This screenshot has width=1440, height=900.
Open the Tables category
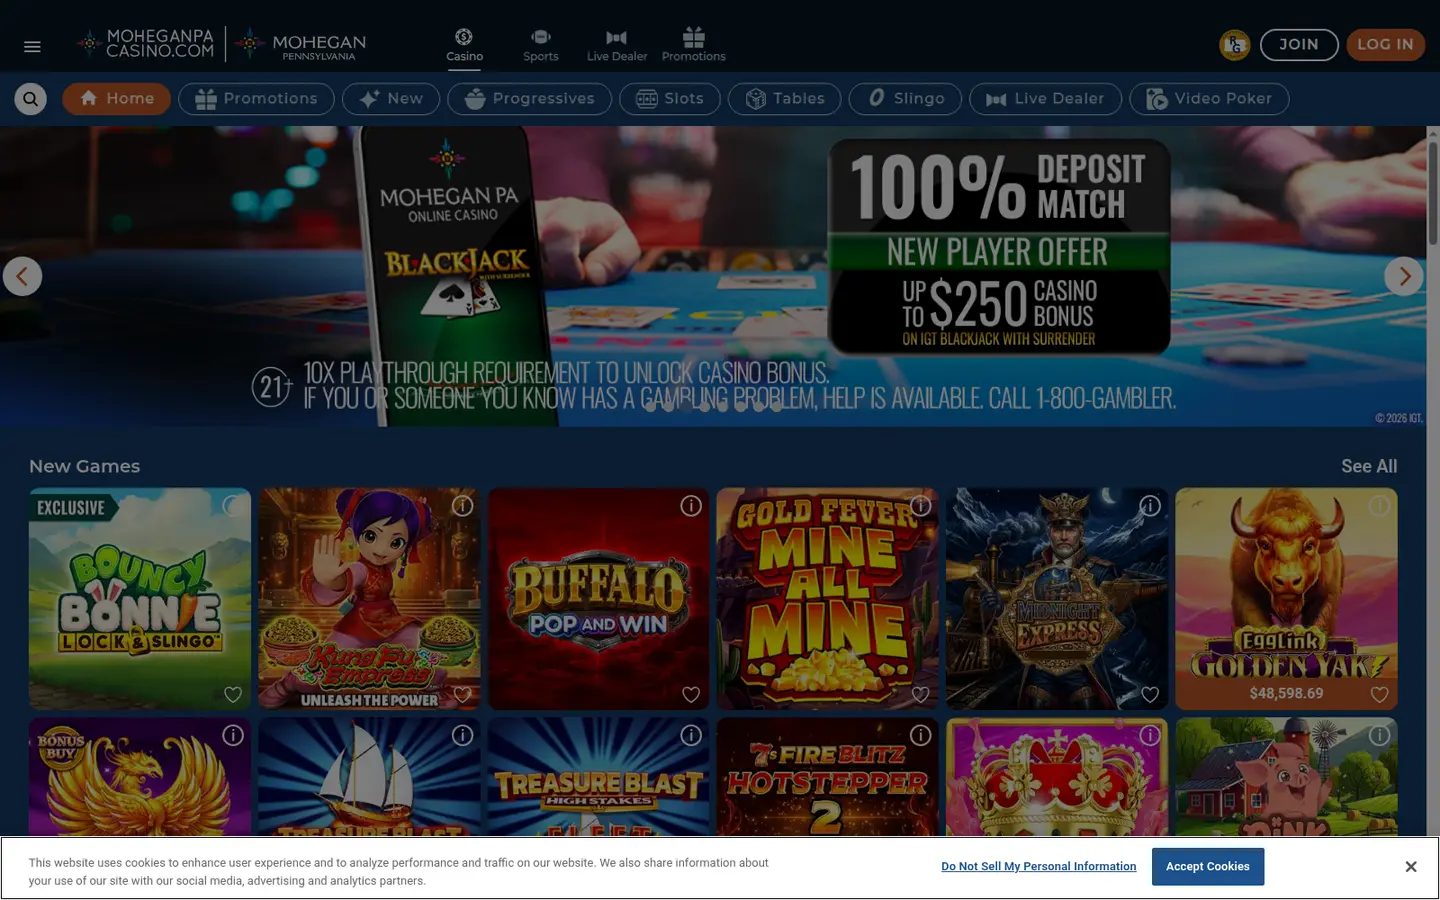(785, 99)
